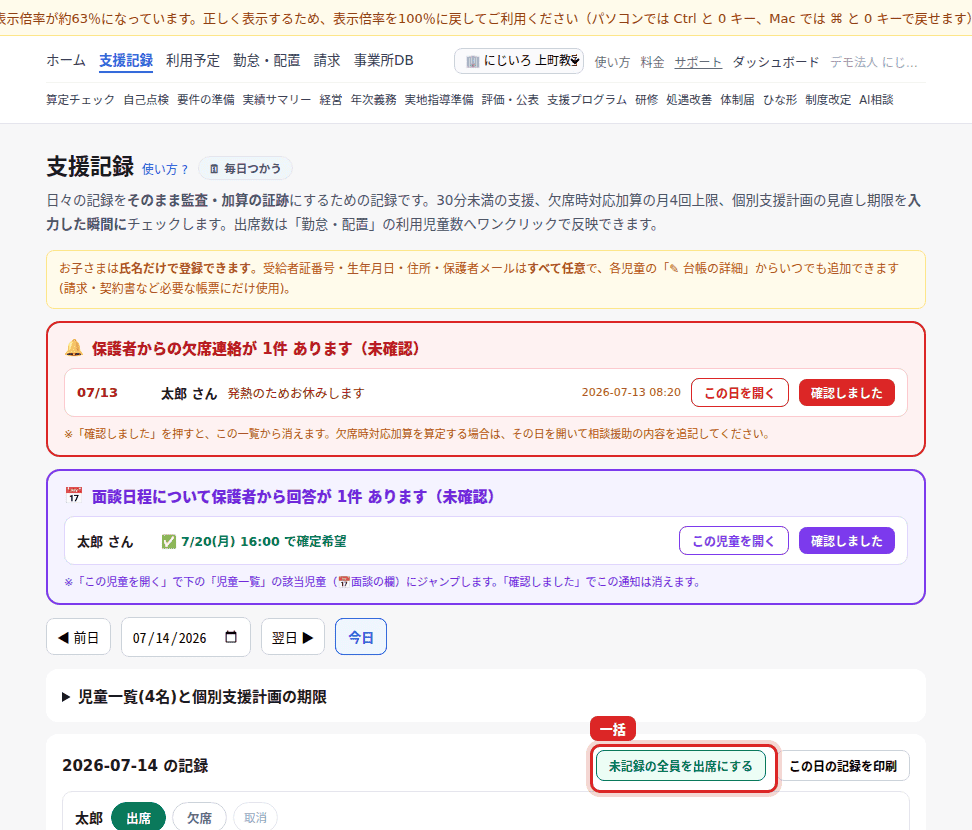The height and width of the screenshot is (830, 972).
Task: Click 発熱のためお休みします message text
Action: click(296, 394)
